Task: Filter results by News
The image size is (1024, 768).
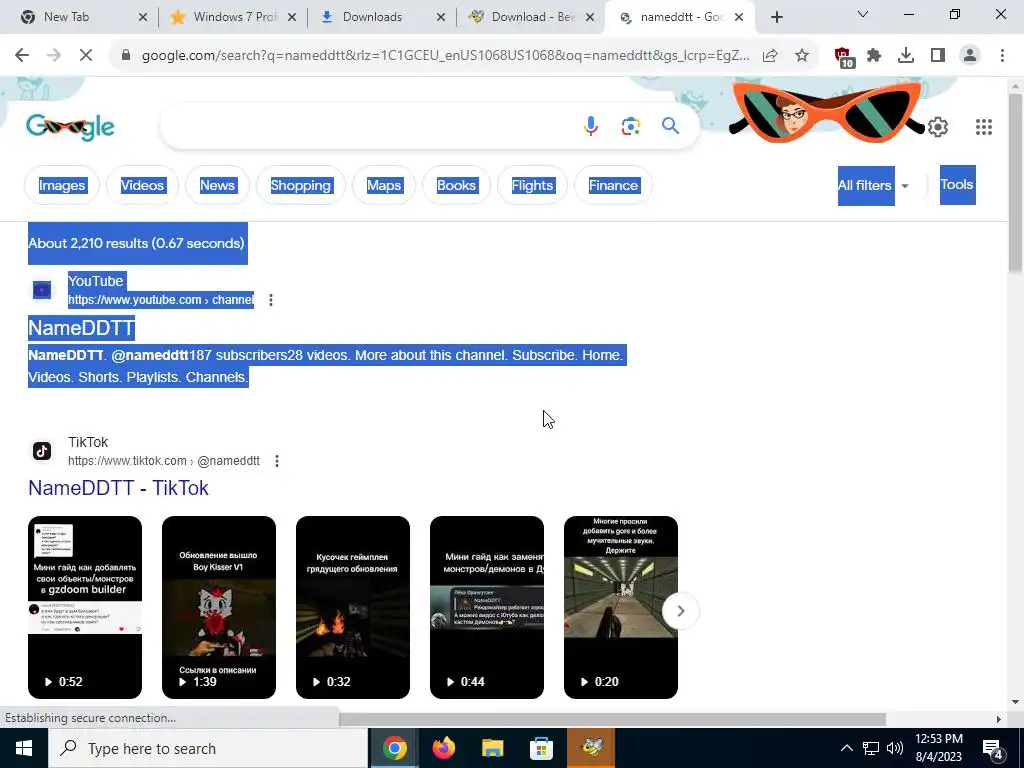Action: click(x=217, y=185)
